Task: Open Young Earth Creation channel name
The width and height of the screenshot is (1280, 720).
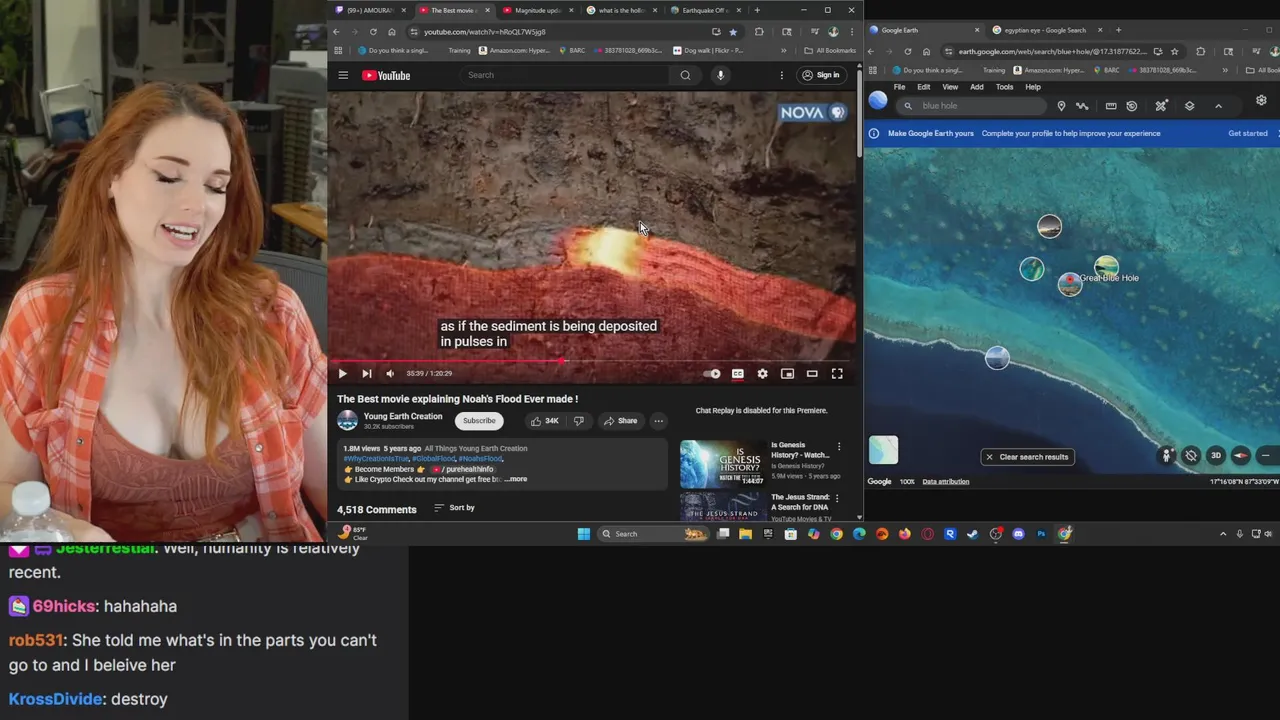Action: (403, 416)
